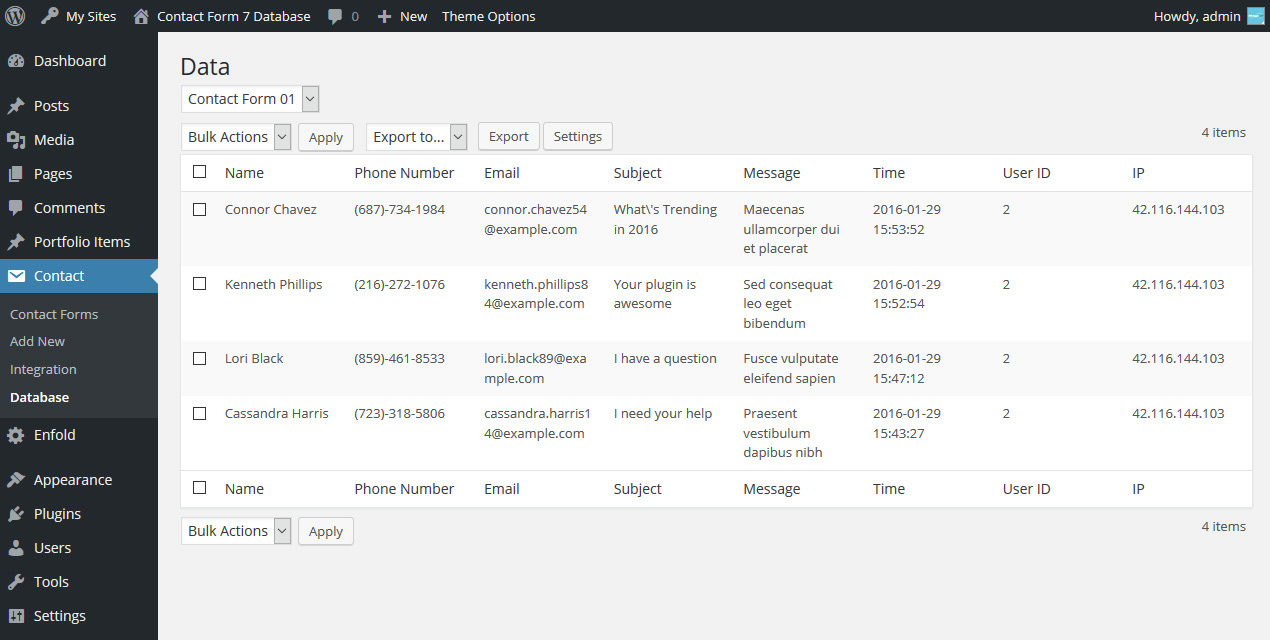Tick the checkbox for Lori Black

click(200, 359)
